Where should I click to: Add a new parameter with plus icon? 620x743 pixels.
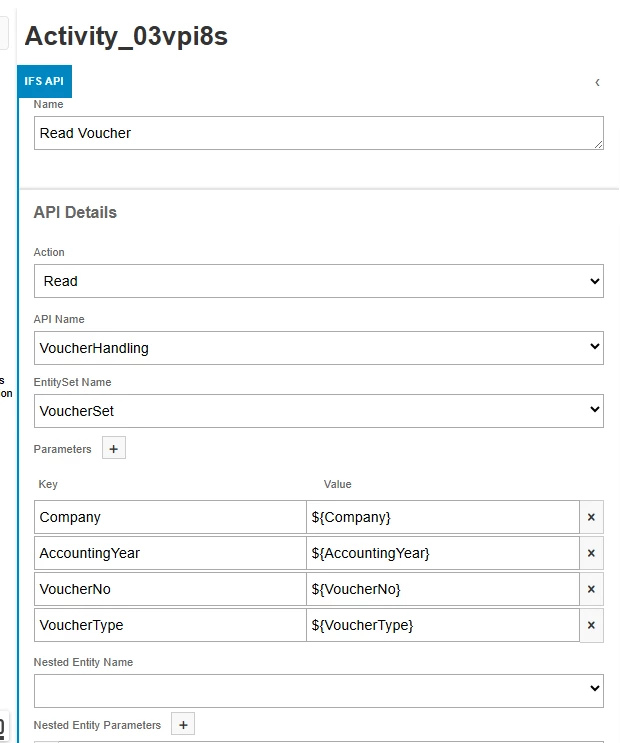(114, 449)
